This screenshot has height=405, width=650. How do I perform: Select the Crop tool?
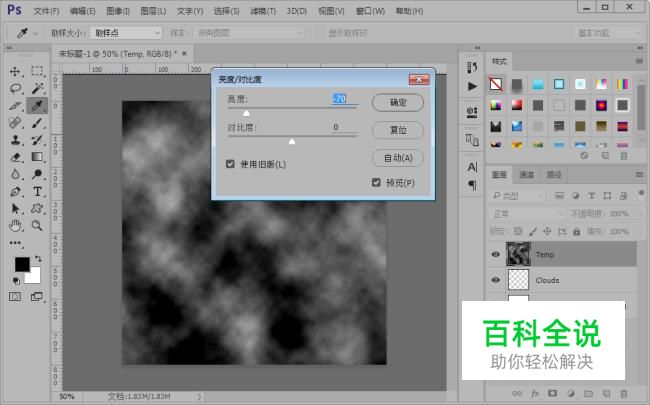[15, 106]
